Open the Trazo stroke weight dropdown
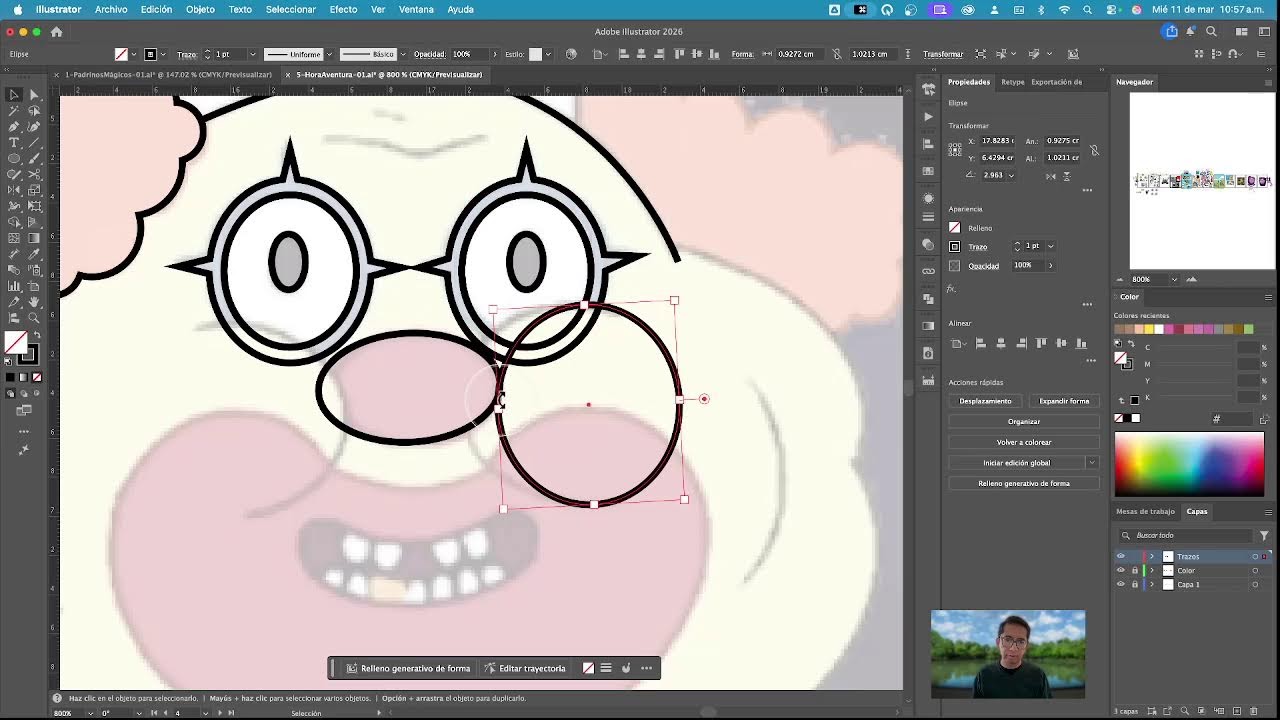1280x720 pixels. click(x=1050, y=246)
